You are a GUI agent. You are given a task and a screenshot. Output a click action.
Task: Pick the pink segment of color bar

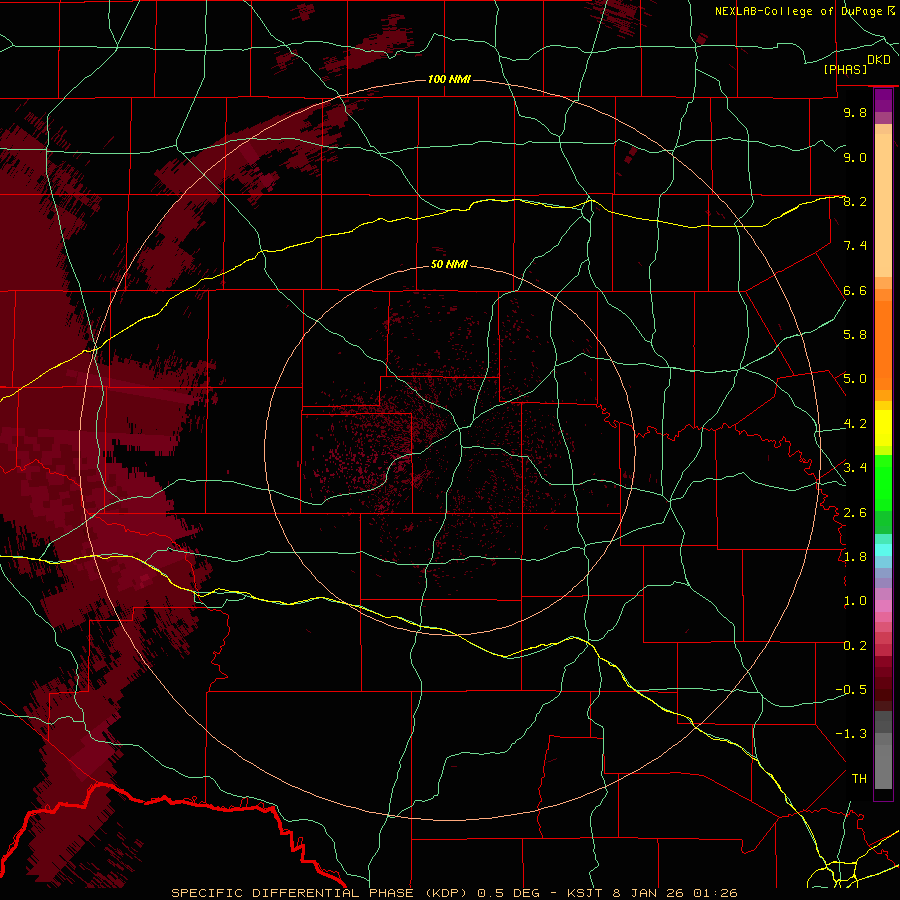click(883, 606)
